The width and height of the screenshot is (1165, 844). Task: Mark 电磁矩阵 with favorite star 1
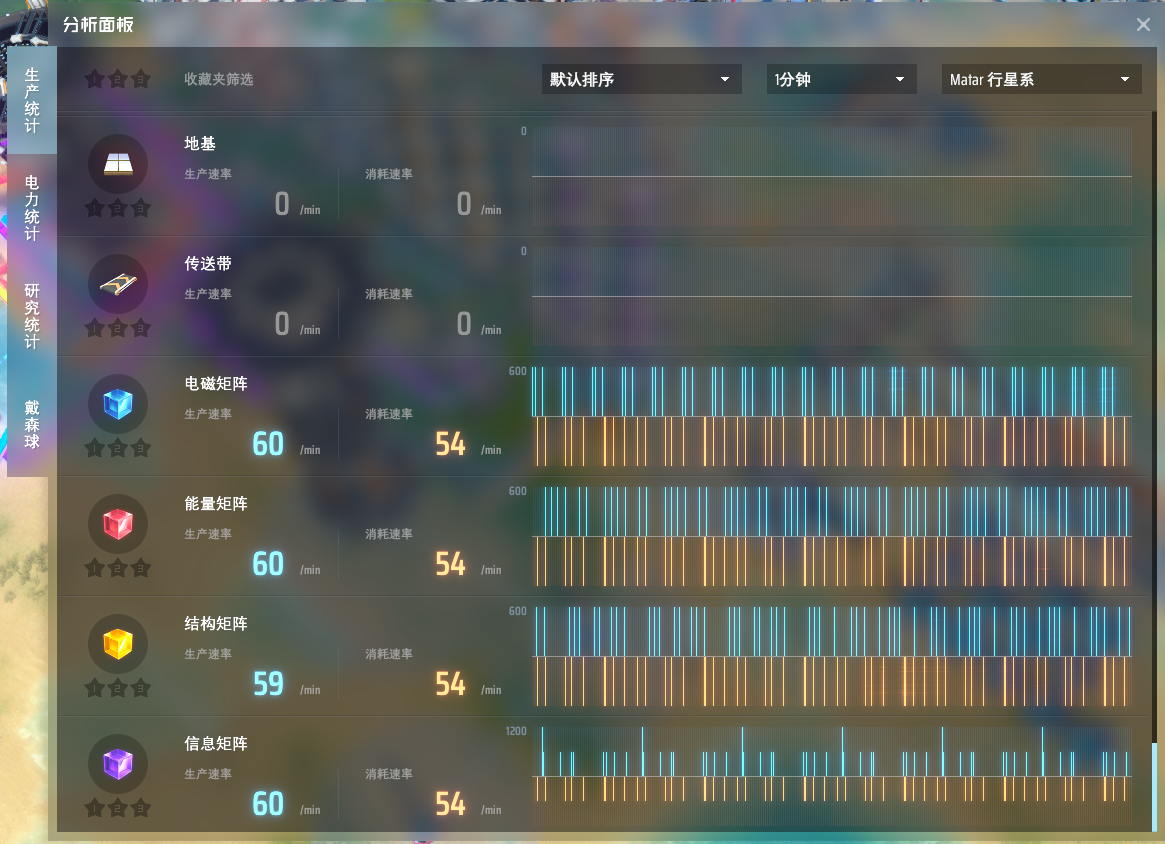pos(95,448)
